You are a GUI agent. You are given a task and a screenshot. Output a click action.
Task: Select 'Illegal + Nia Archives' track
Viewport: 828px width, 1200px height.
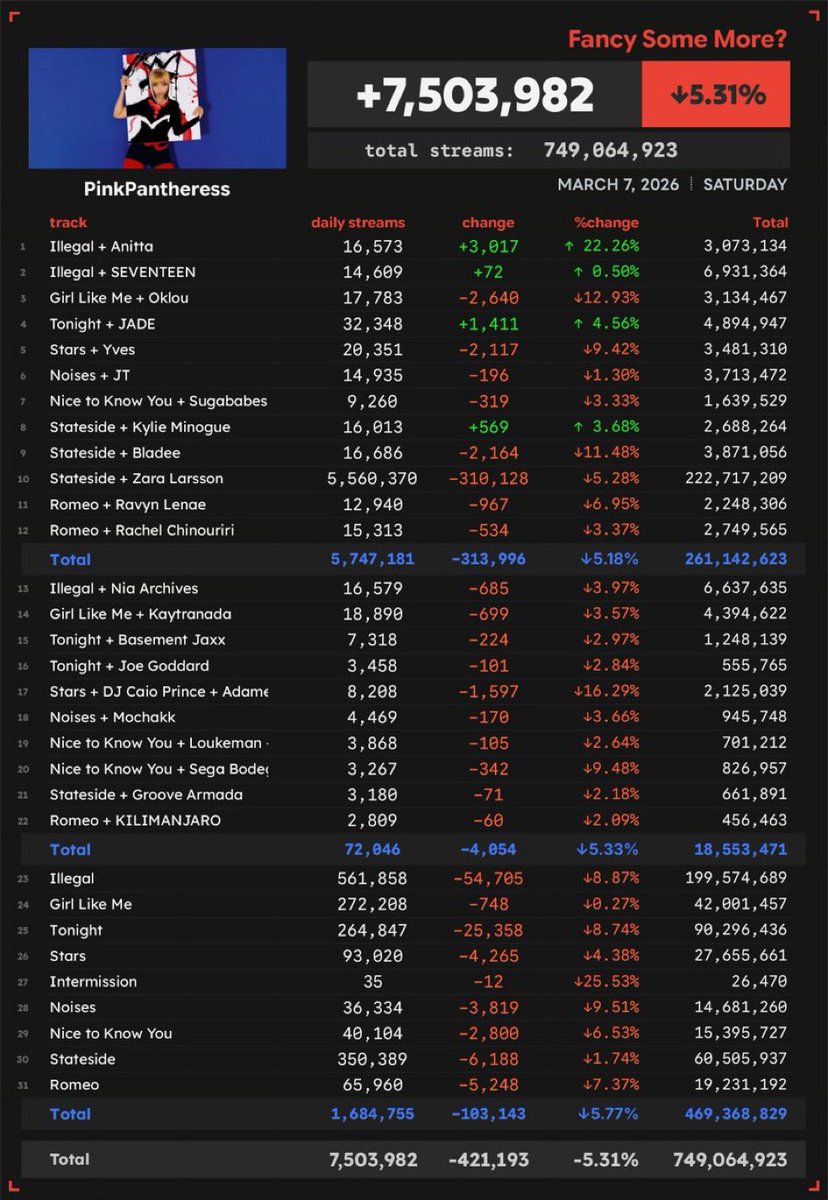click(x=124, y=589)
